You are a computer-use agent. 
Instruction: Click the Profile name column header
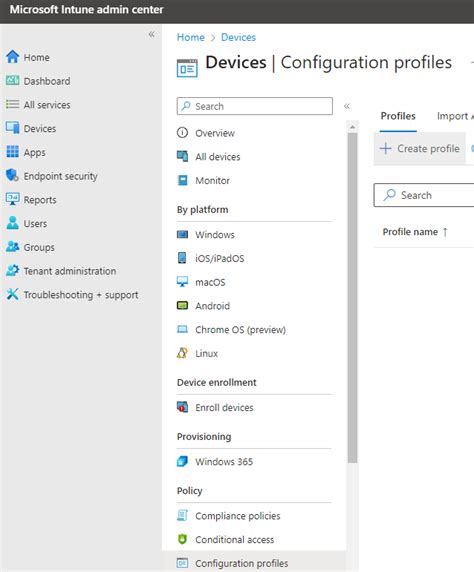tap(410, 232)
